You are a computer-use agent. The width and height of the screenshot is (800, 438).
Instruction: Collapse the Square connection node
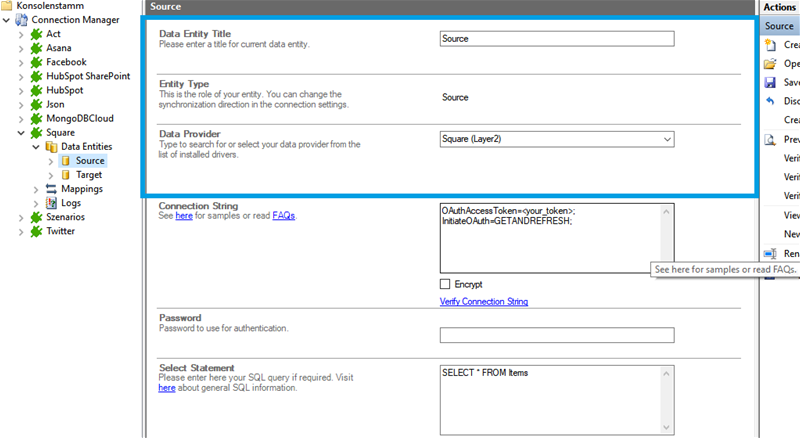click(22, 132)
